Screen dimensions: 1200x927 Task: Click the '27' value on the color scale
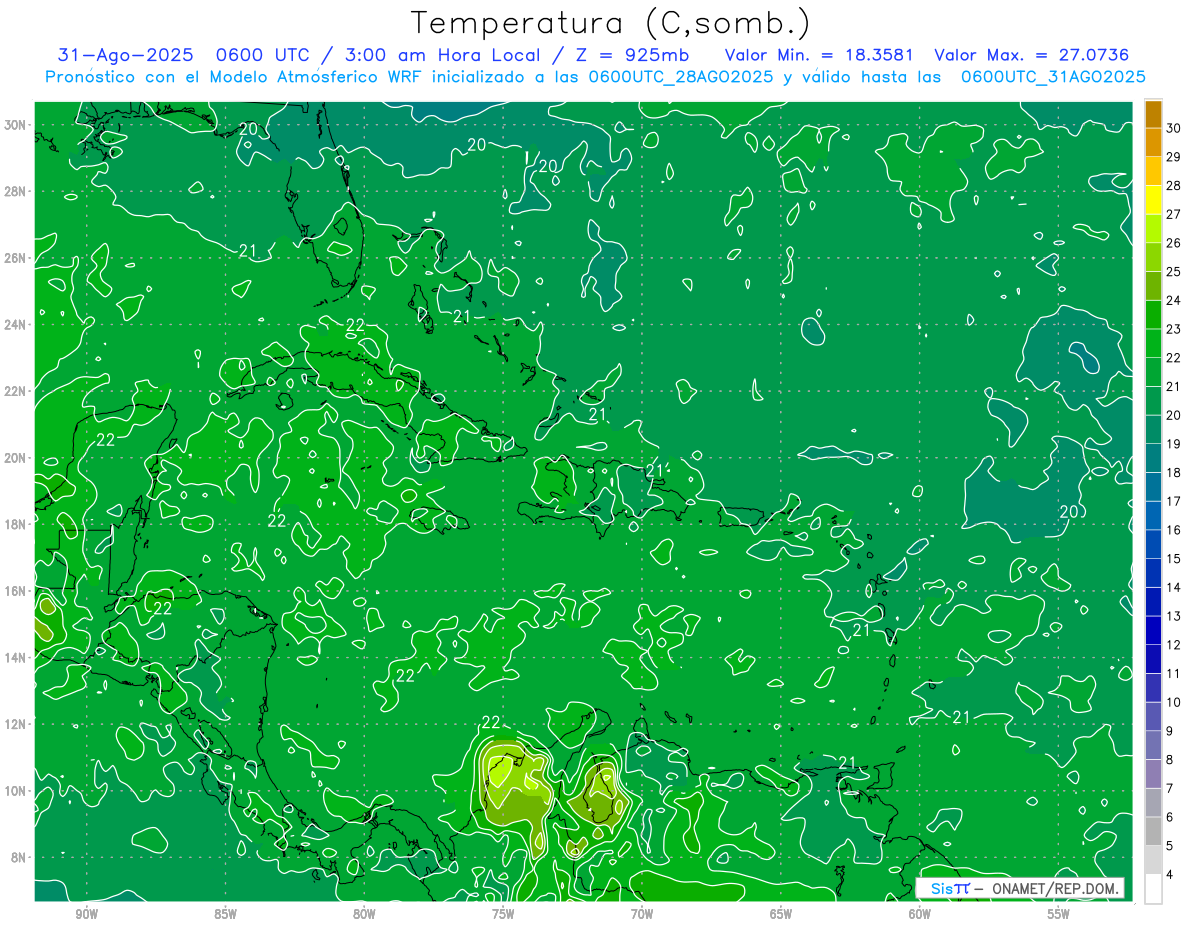click(x=1174, y=214)
